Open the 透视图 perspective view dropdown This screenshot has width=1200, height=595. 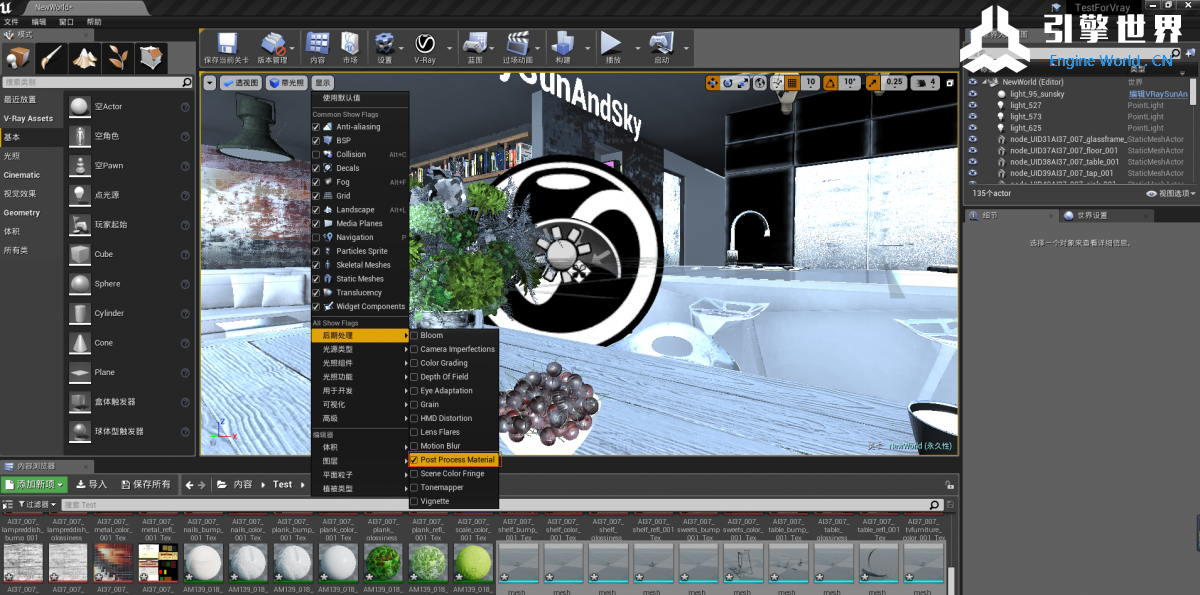[x=241, y=83]
